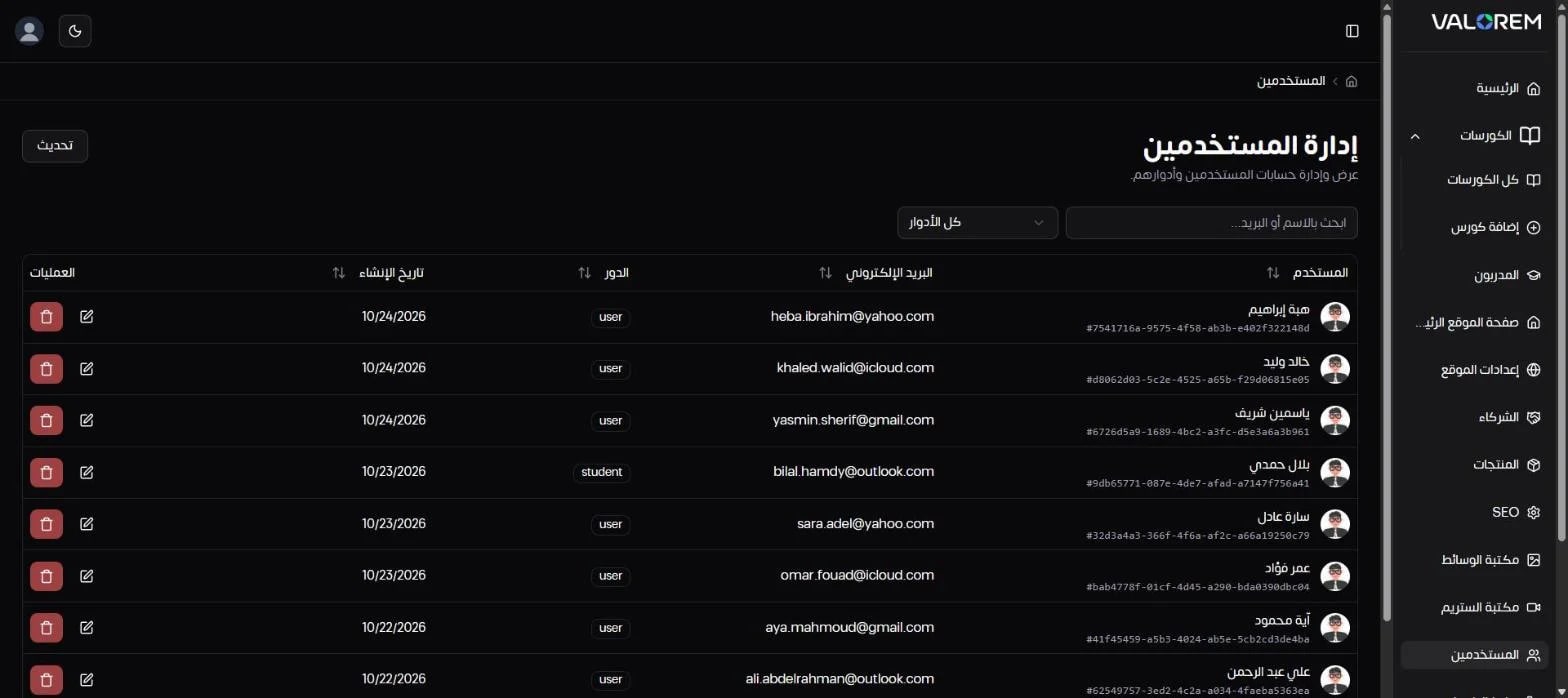This screenshot has height=698, width=1568.
Task: Edit user سارة عادل
Action: tap(87, 524)
